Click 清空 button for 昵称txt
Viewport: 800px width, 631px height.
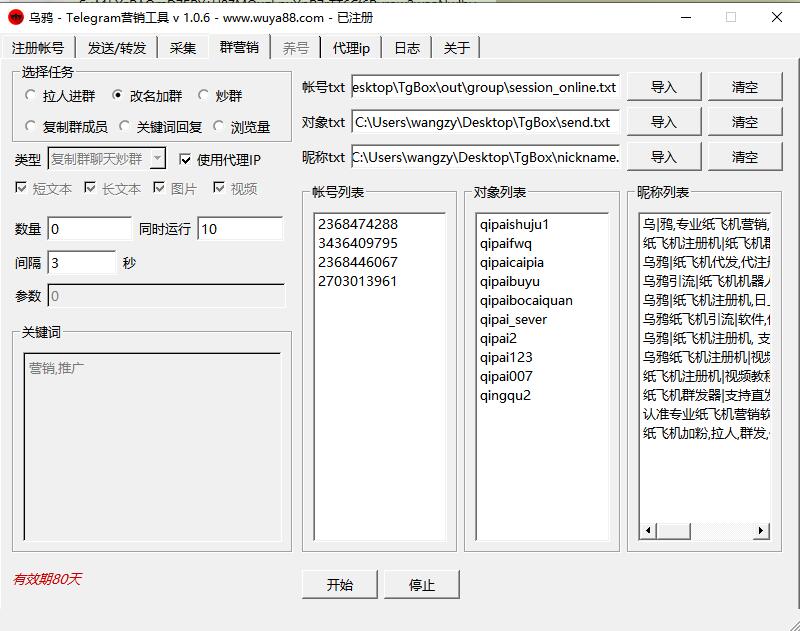pyautogui.click(x=744, y=157)
